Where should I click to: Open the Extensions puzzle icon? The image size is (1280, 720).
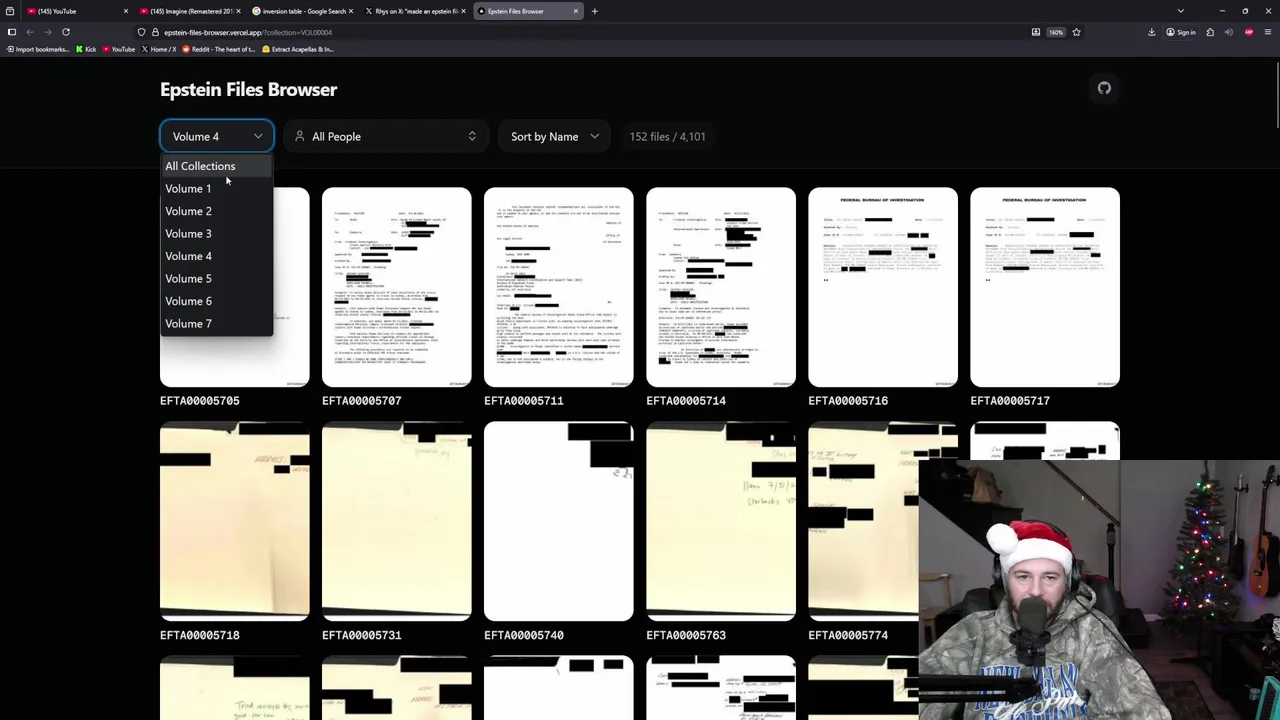pos(1210,32)
